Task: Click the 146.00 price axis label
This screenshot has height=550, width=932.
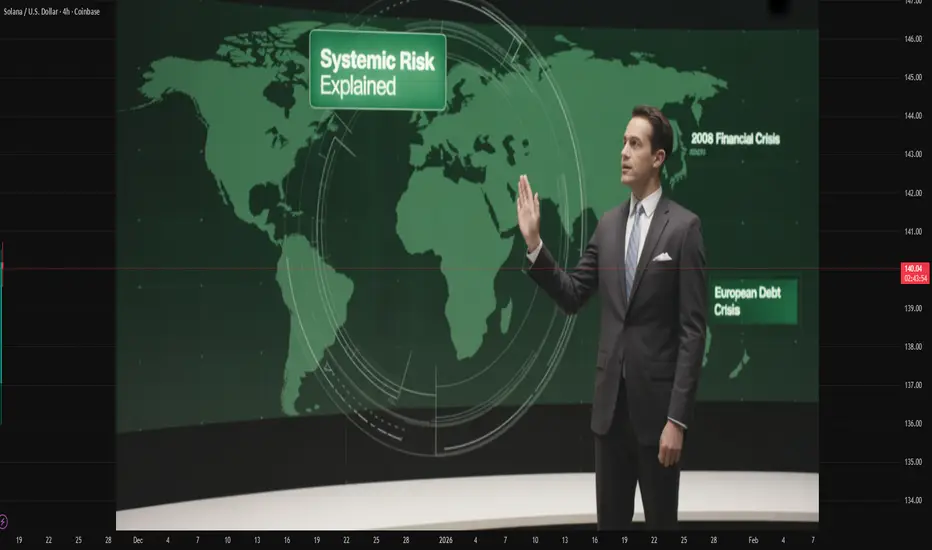Action: [x=913, y=39]
